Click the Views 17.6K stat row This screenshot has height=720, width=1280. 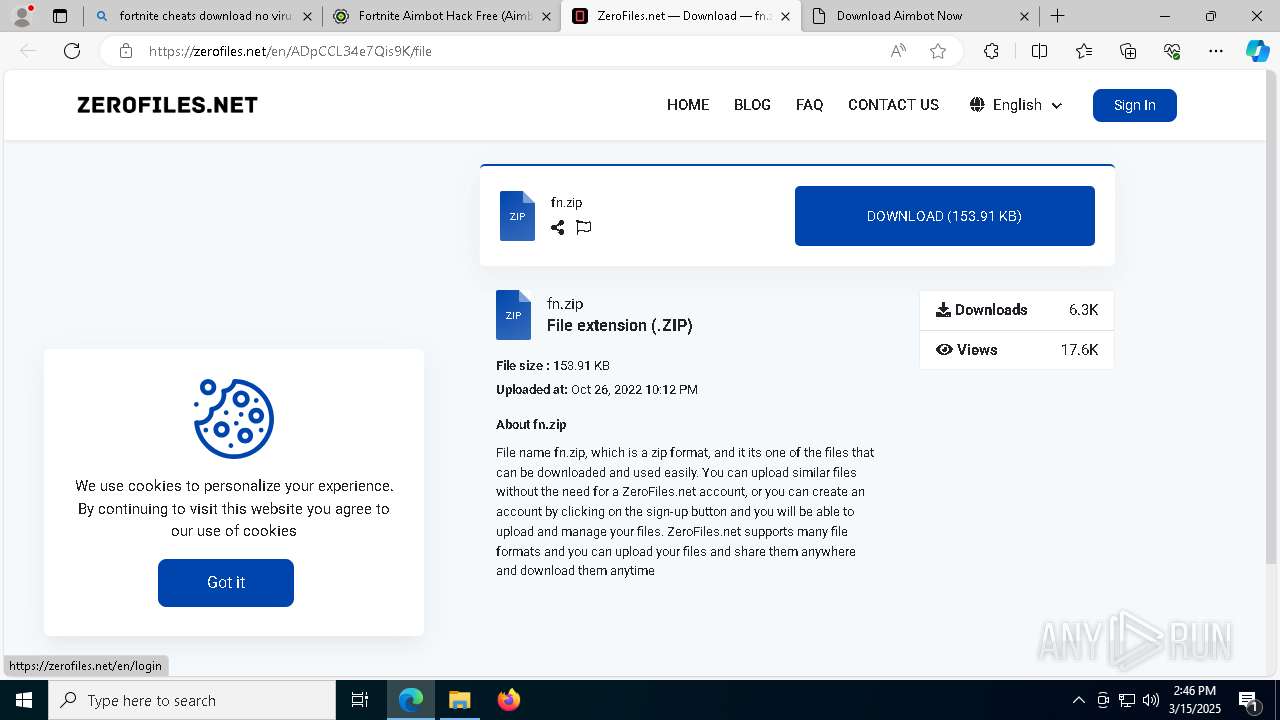coord(1016,350)
